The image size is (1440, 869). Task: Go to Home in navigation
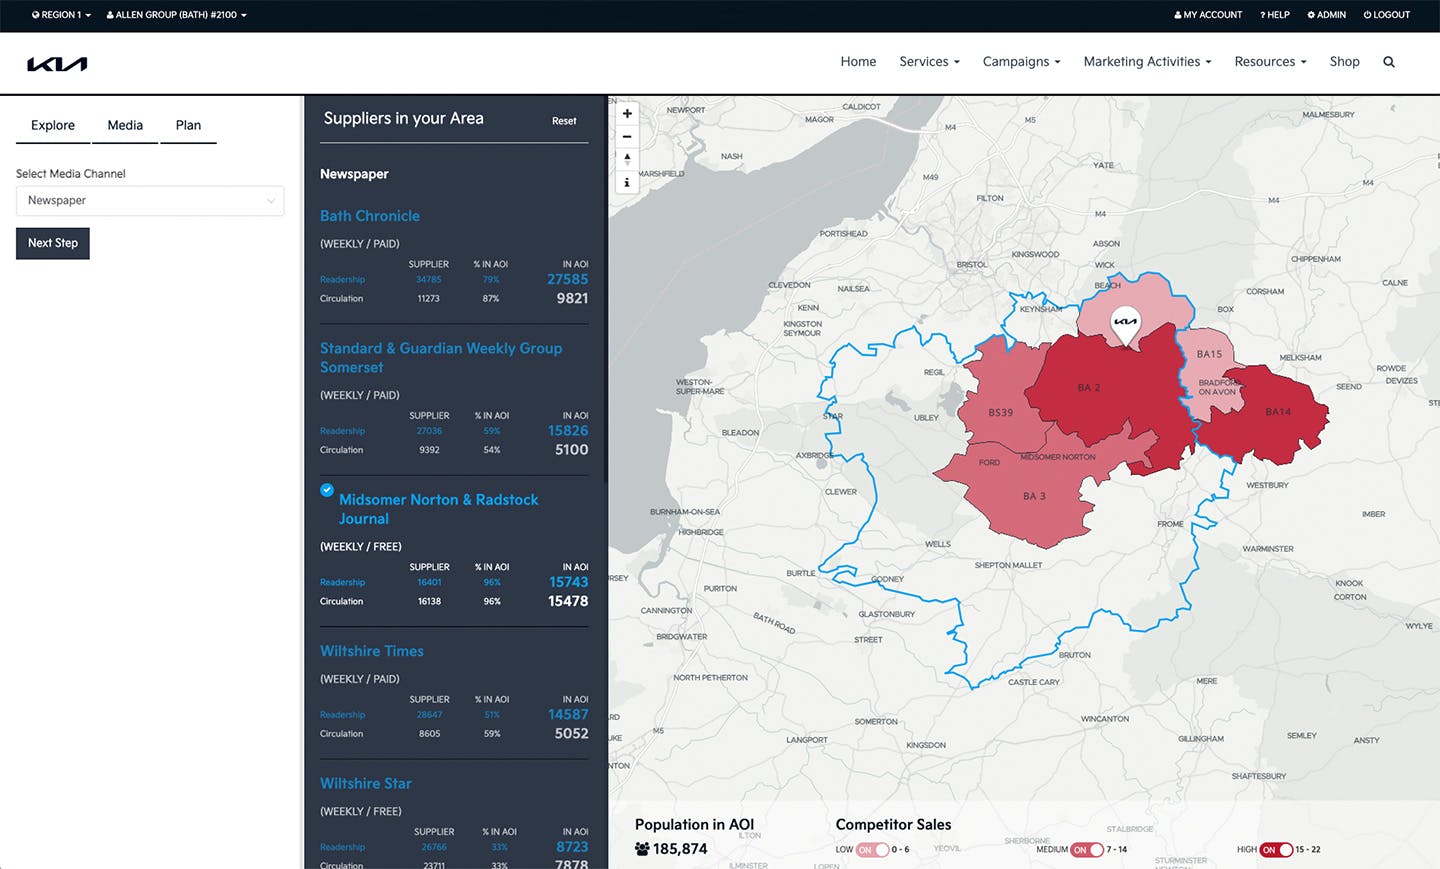coord(858,62)
